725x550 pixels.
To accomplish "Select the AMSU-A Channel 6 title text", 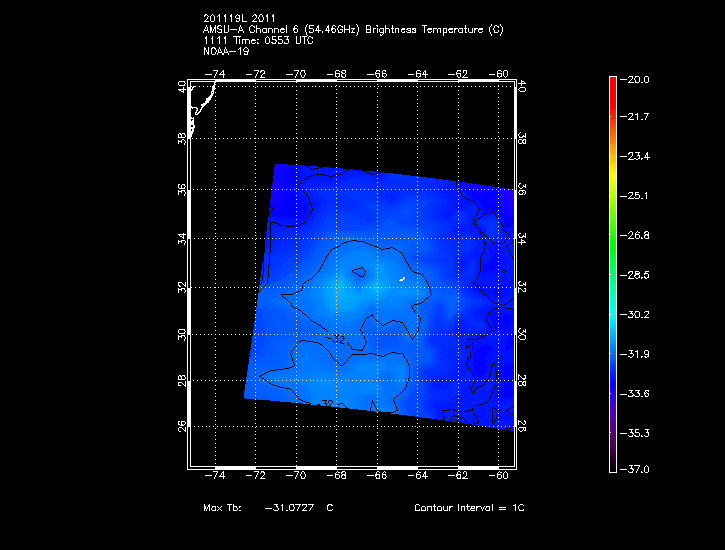I will tap(352, 29).
